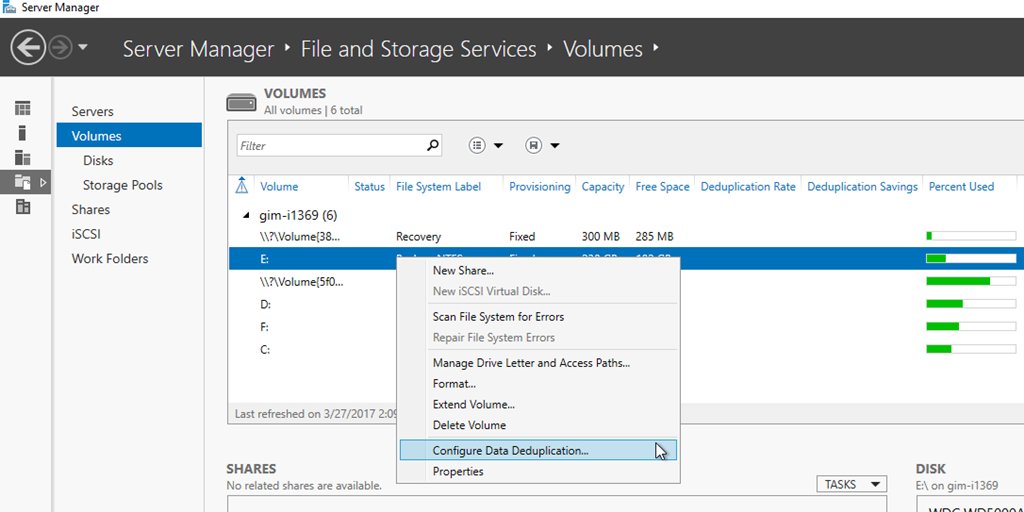Sort by File System Label column

point(438,187)
